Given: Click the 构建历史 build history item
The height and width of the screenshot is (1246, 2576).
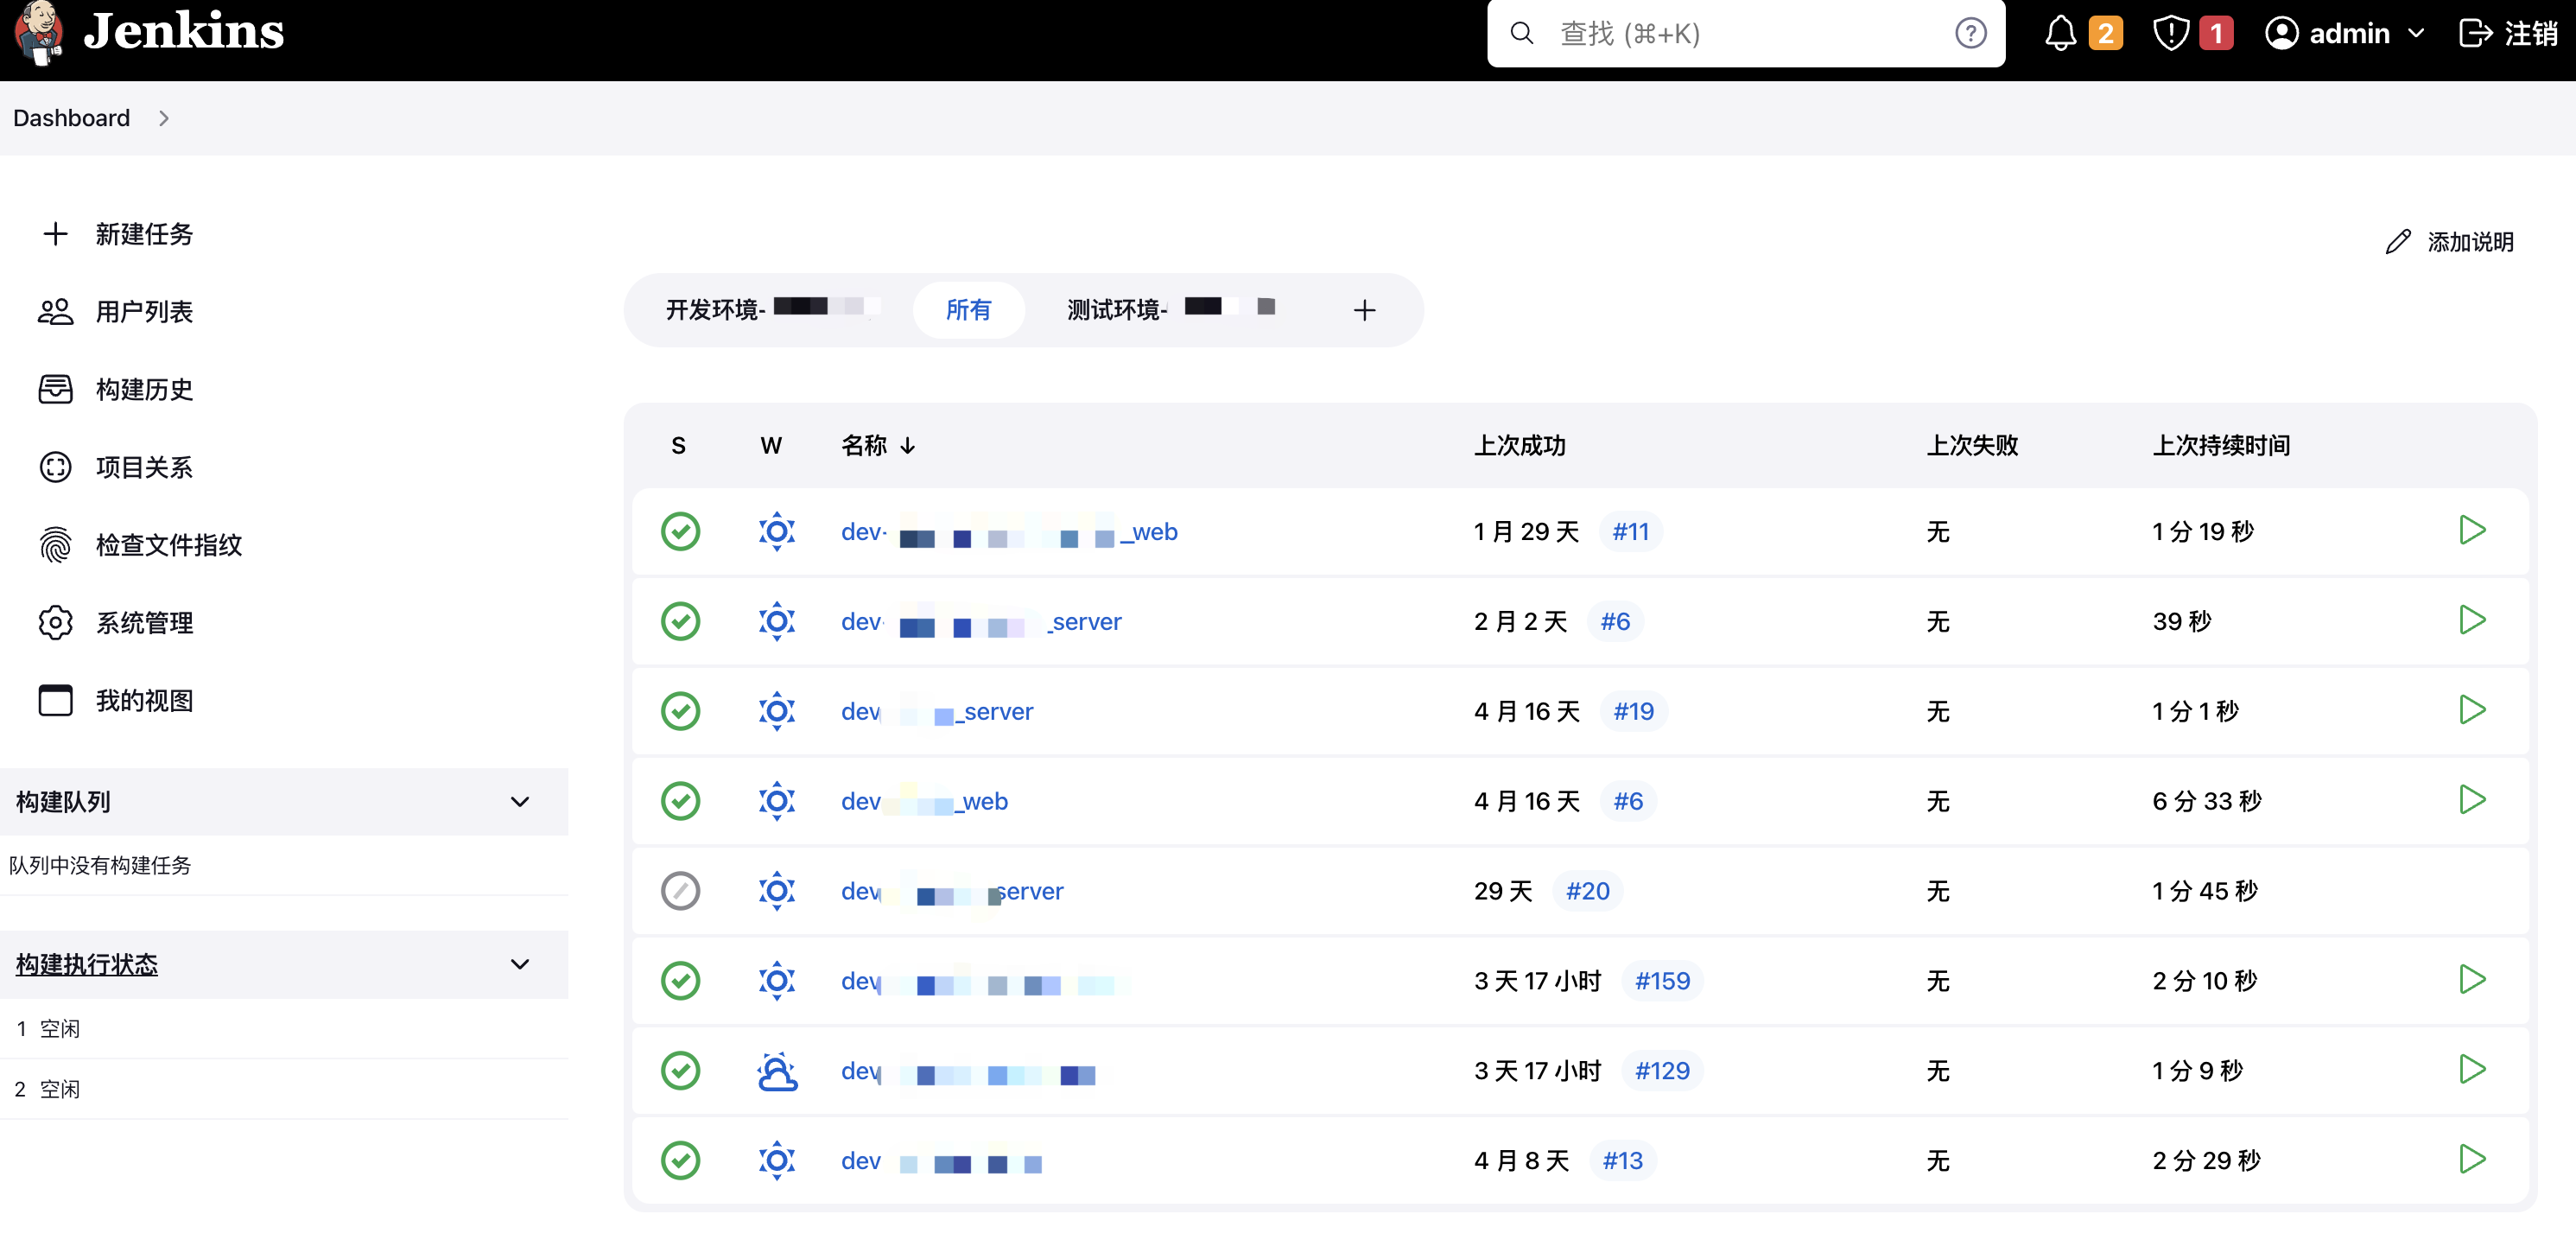Looking at the screenshot, I should 144,389.
